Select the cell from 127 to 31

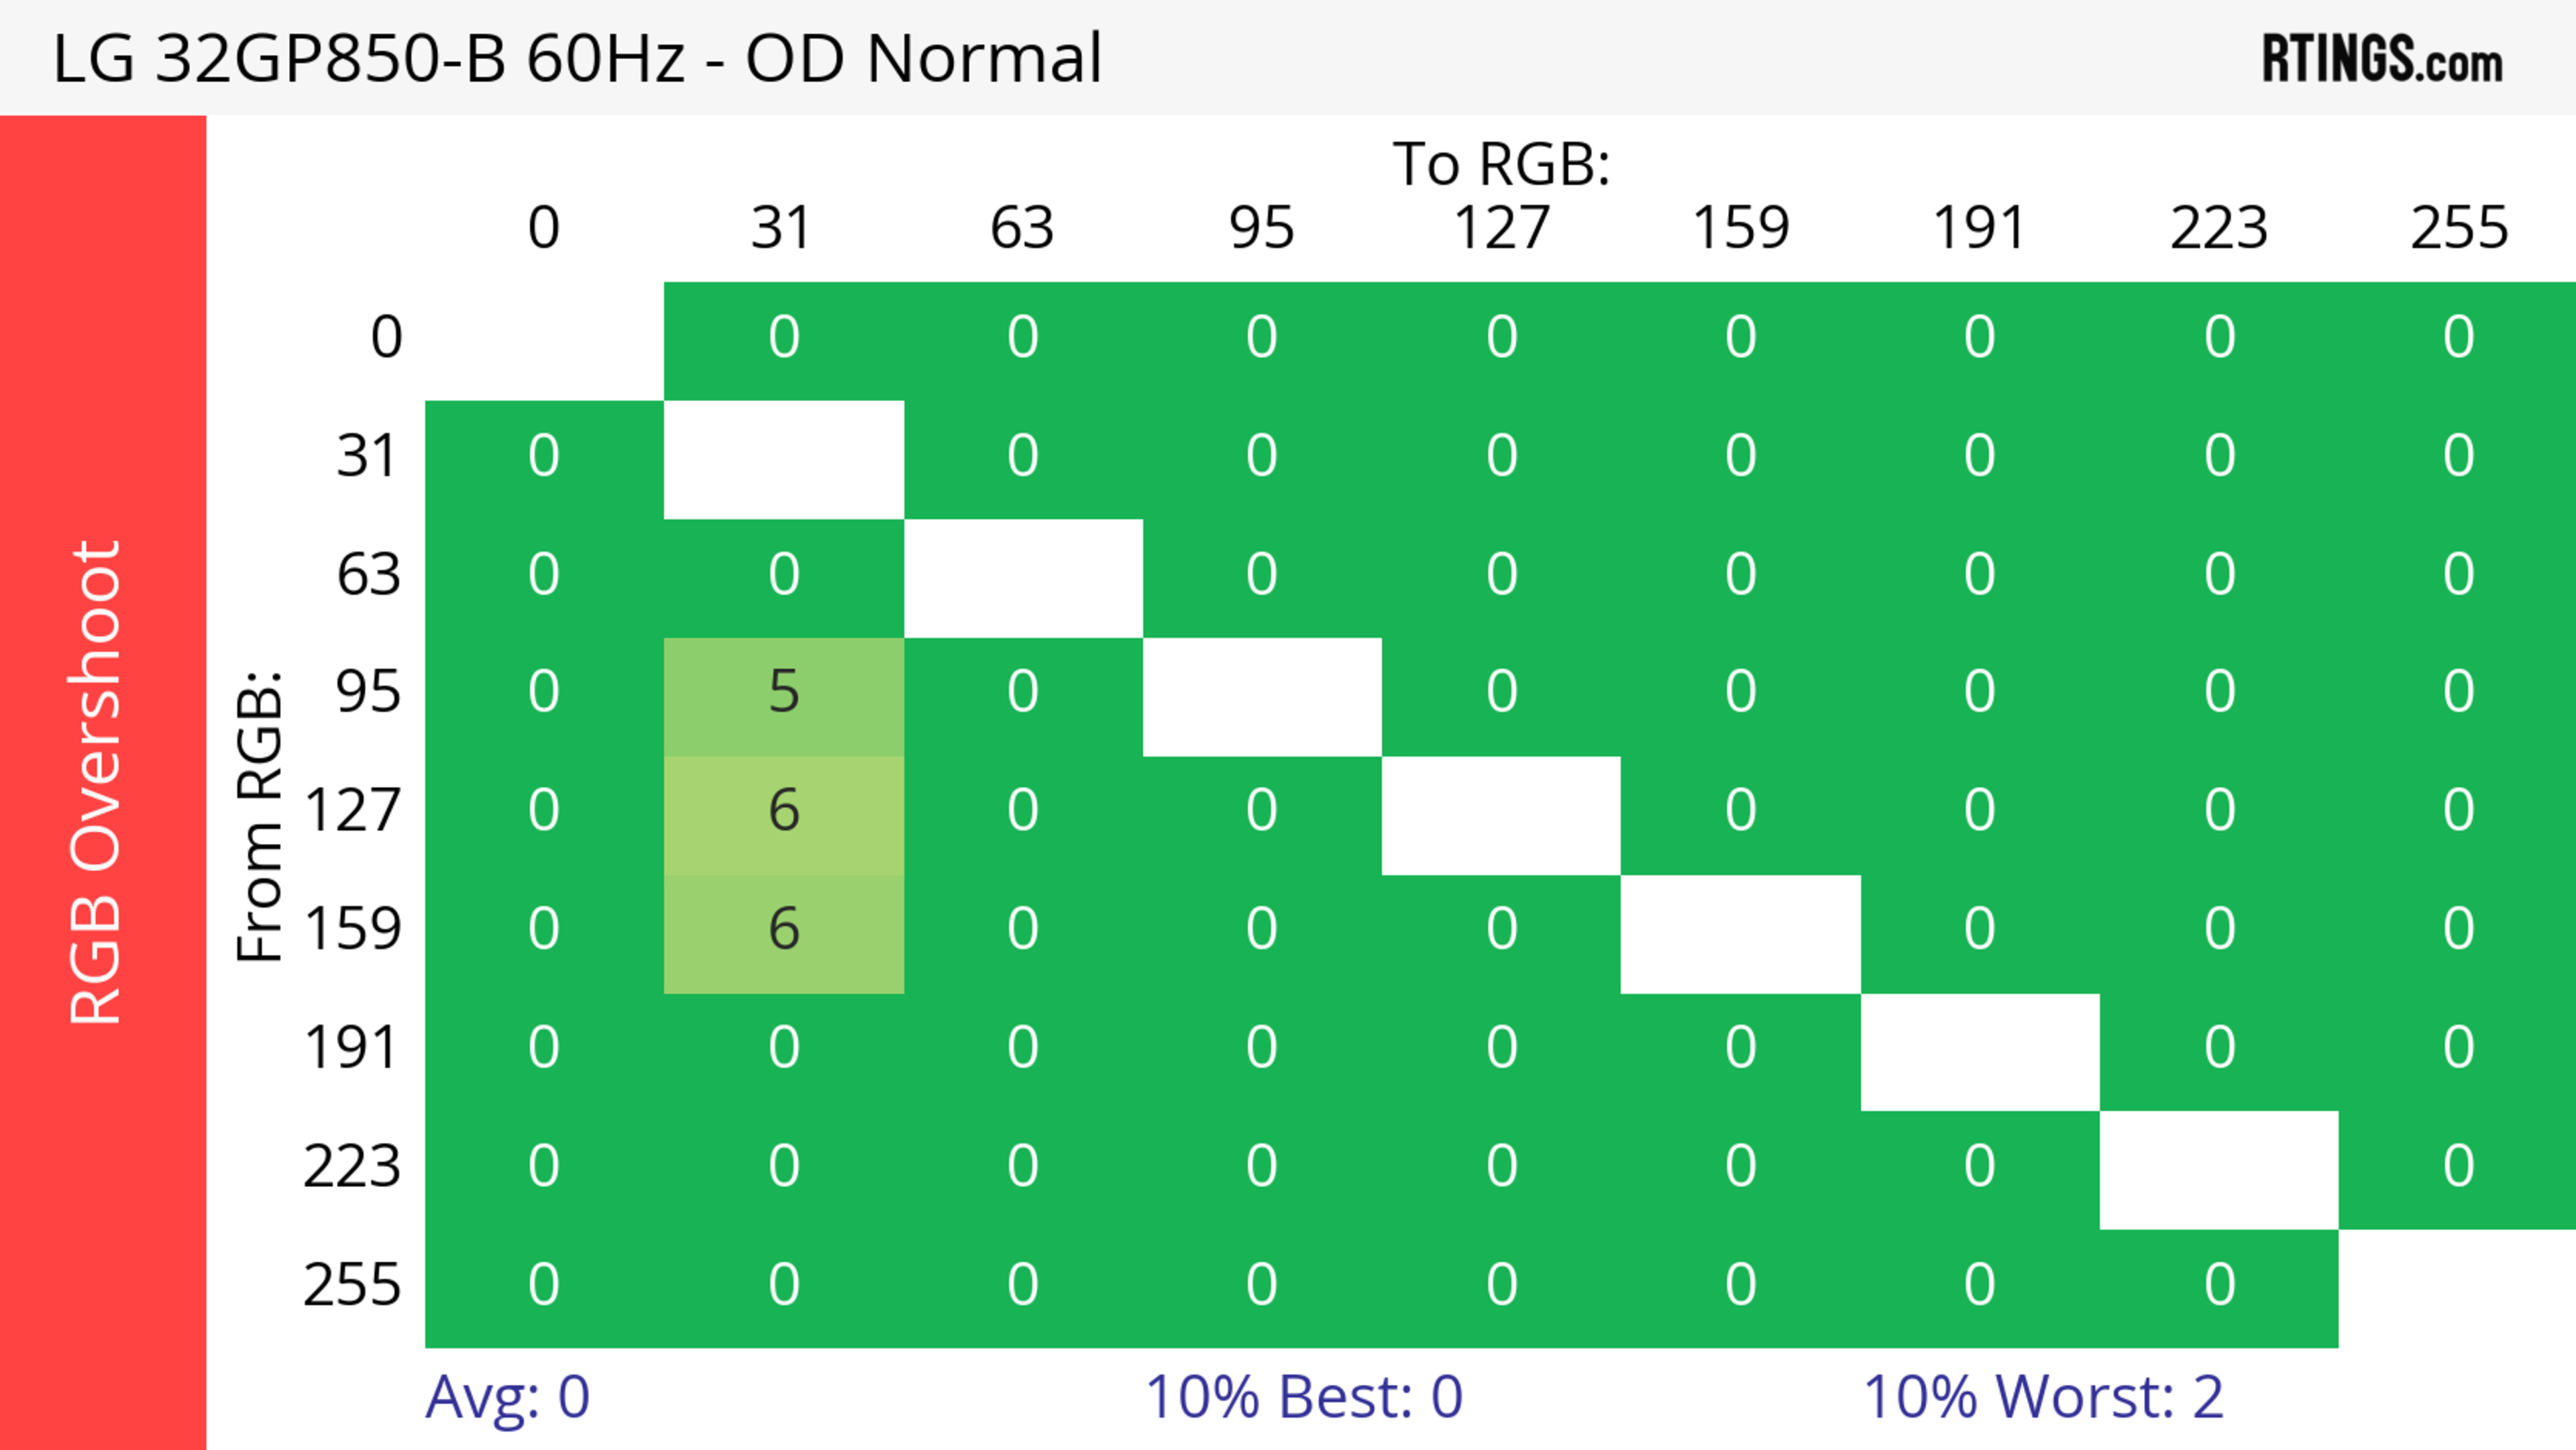coord(784,811)
